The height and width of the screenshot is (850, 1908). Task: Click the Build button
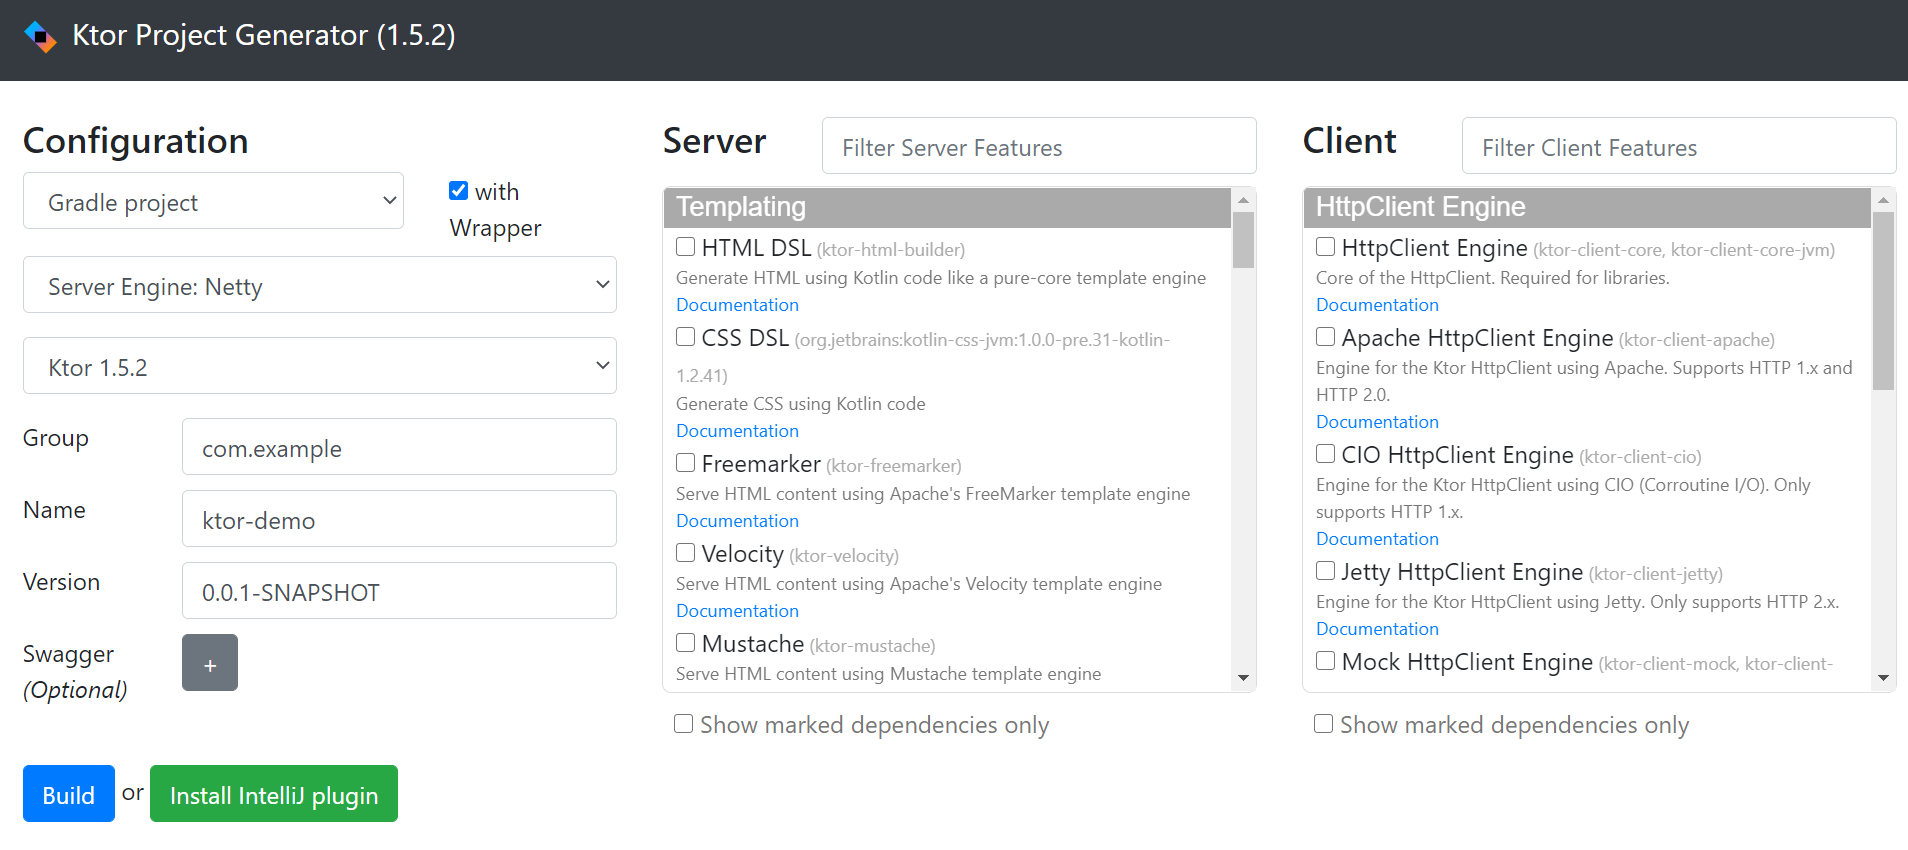tap(69, 794)
